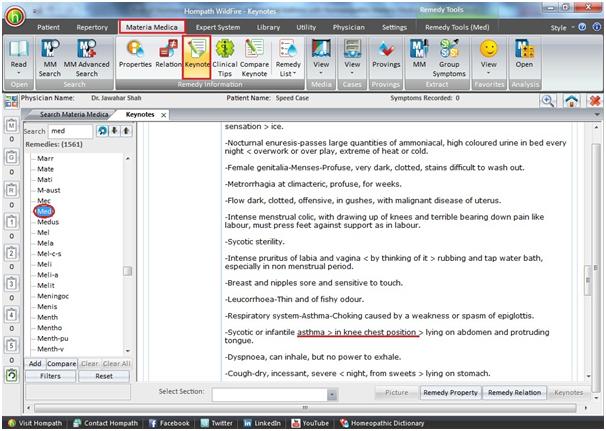This screenshot has height=431, width=606.
Task: Click the Open Analysis icon
Action: click(524, 54)
